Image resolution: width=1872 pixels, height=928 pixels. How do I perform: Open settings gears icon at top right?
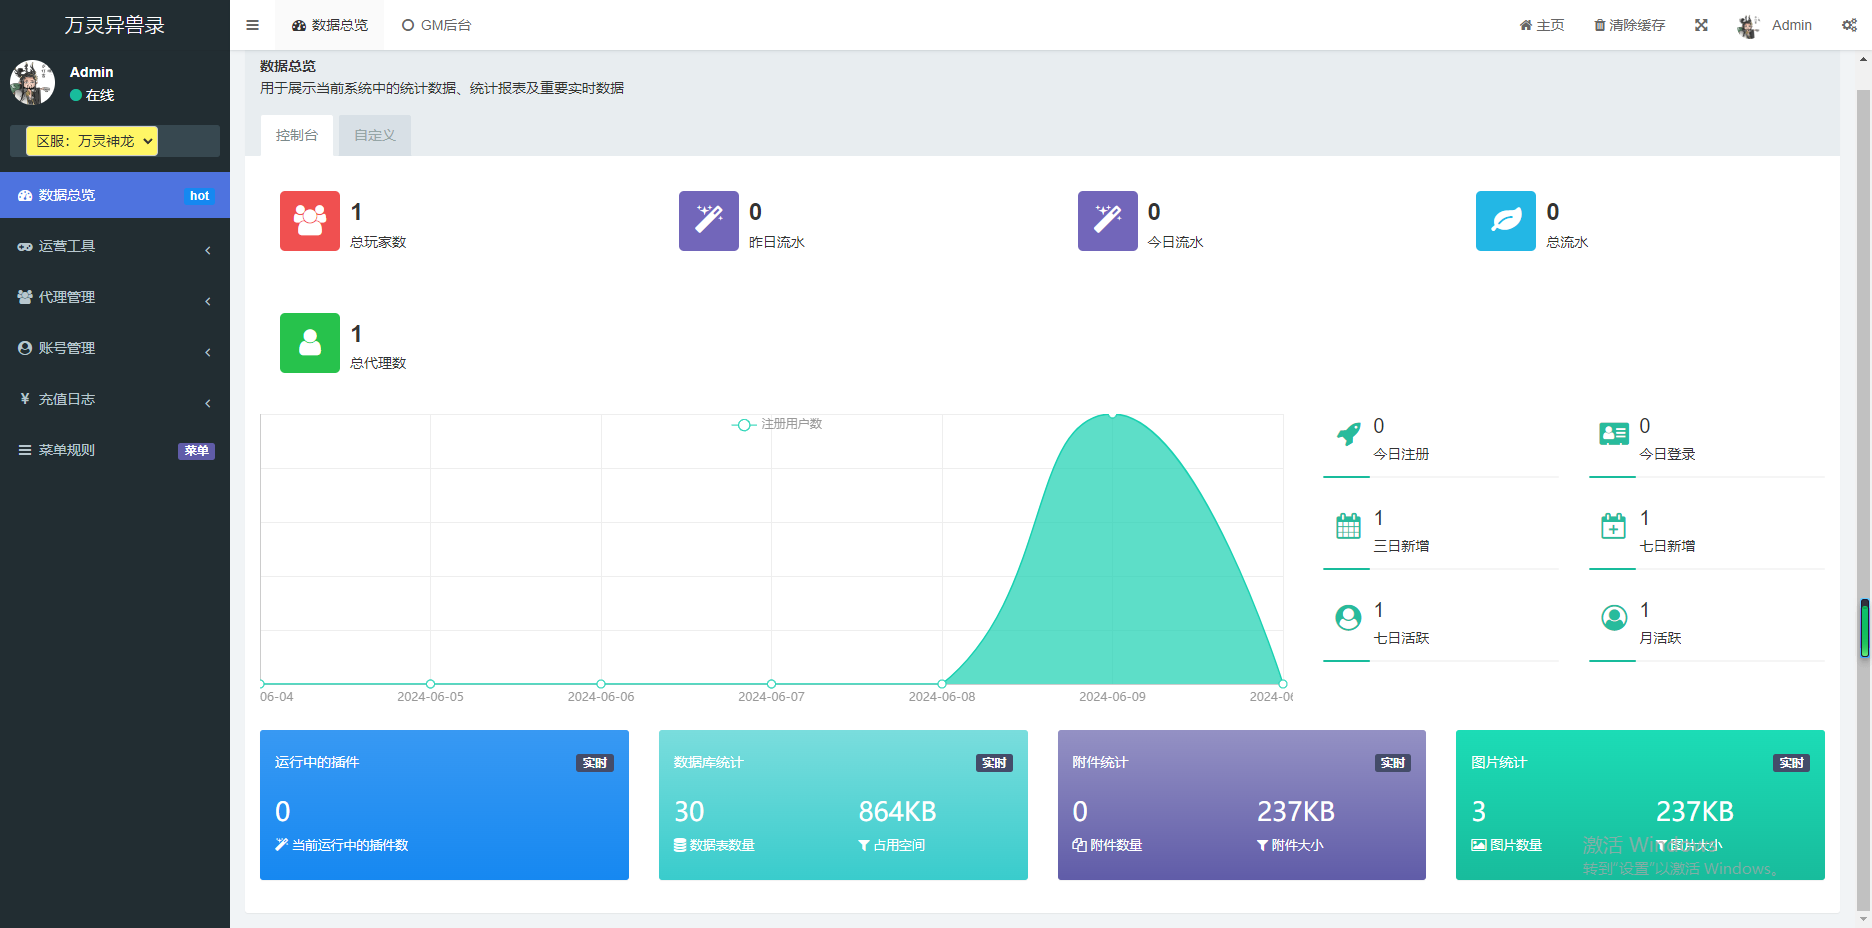[1849, 25]
